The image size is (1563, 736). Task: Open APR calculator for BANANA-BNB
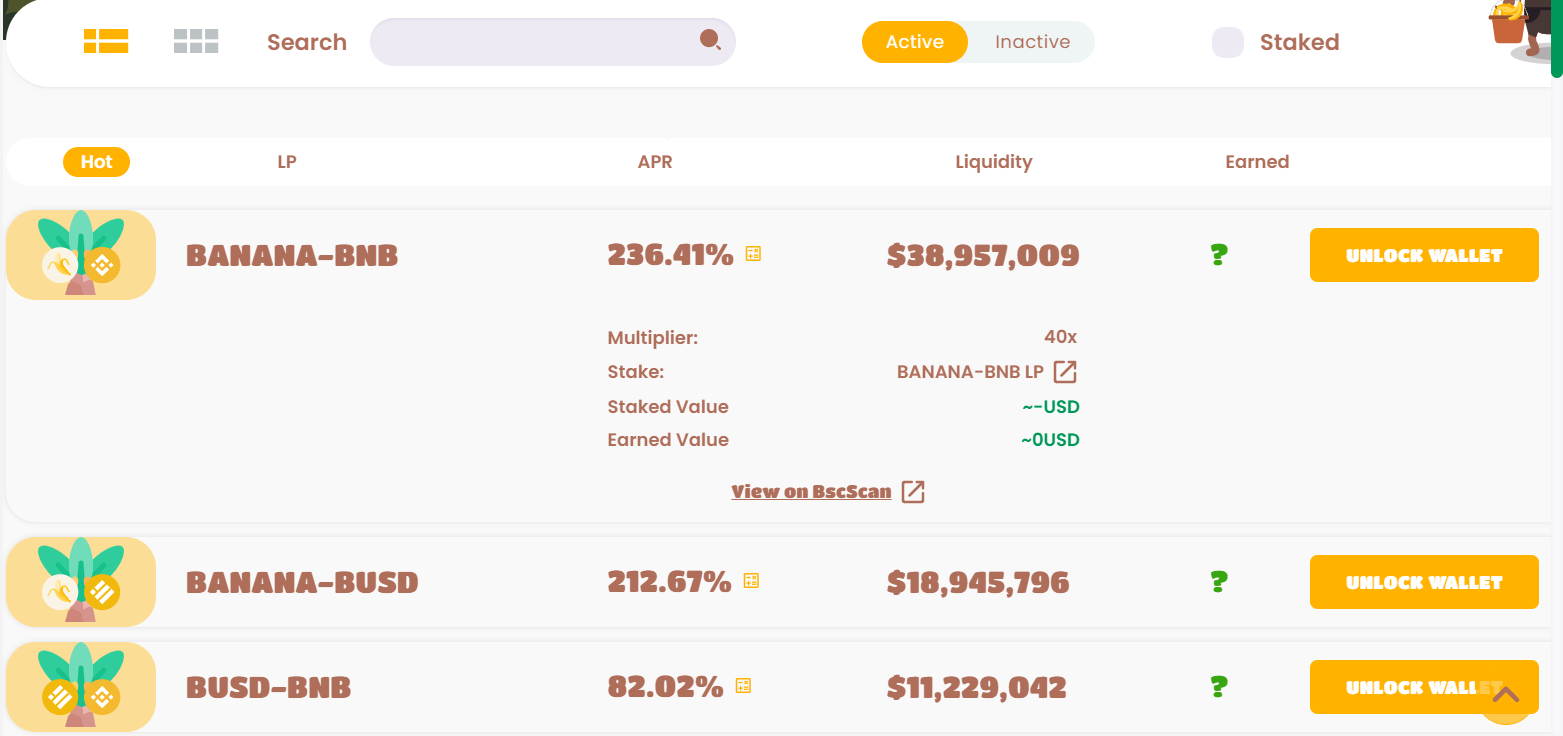[753, 254]
